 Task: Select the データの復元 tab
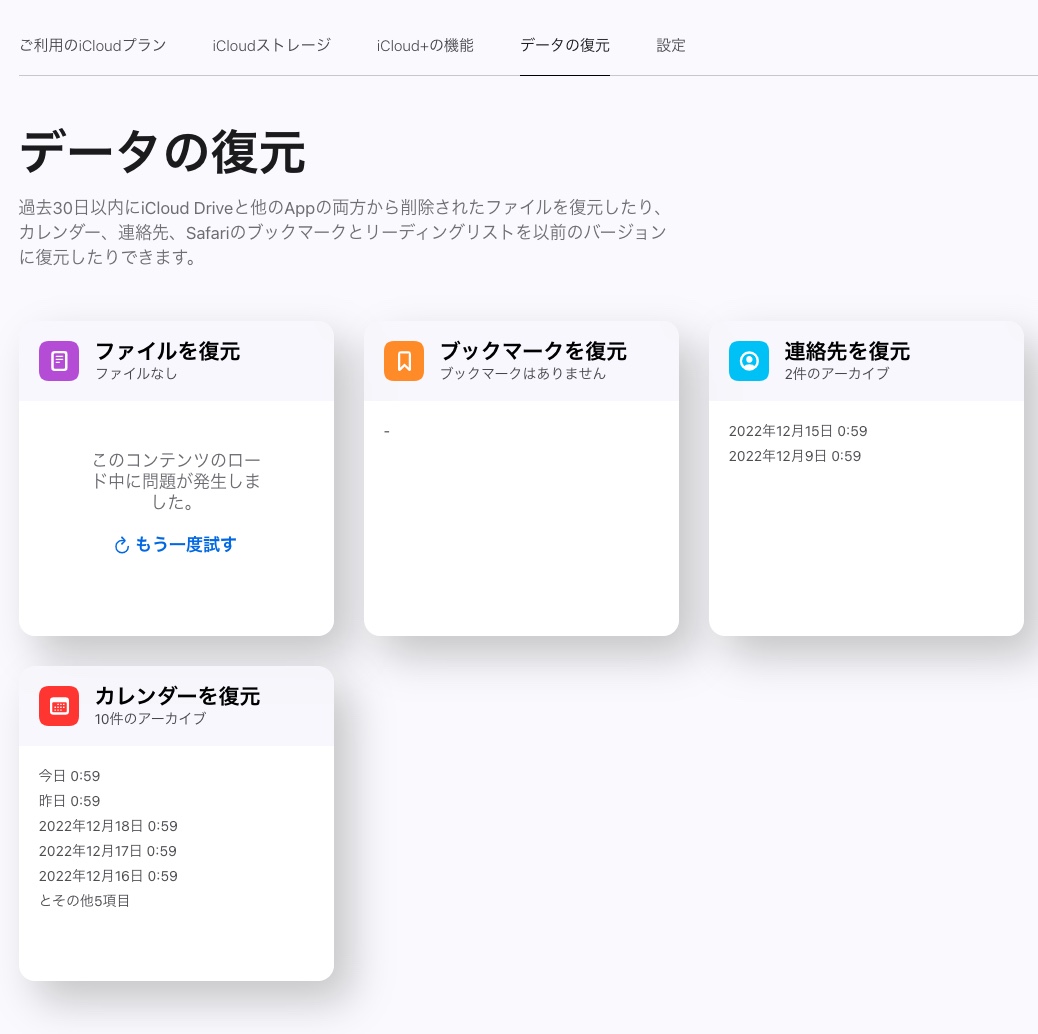pos(565,46)
